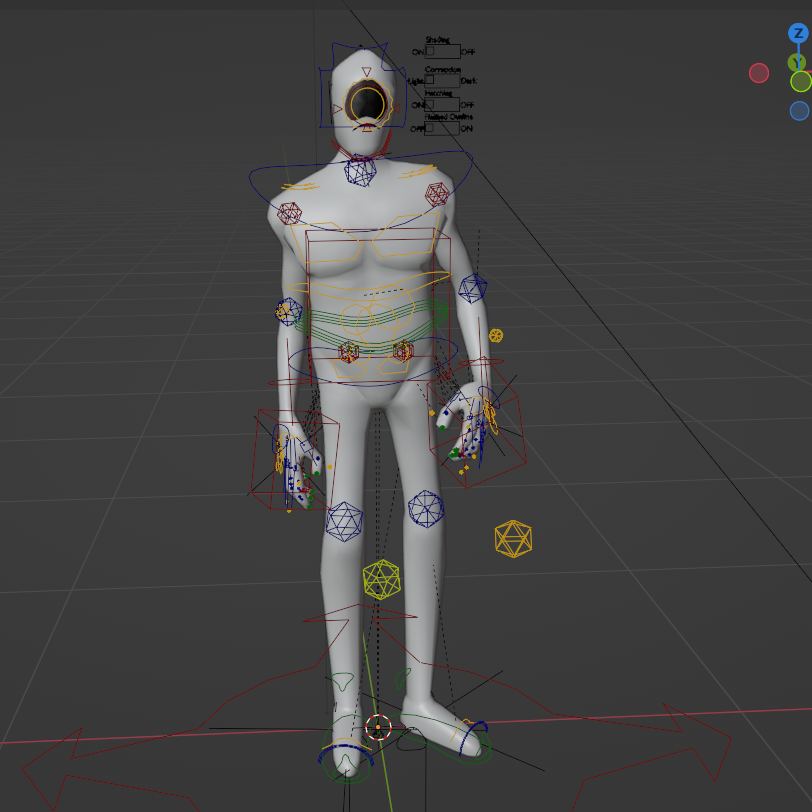This screenshot has height=812, width=812.
Task: Select the small orange circle near the forearm
Action: coord(496,336)
